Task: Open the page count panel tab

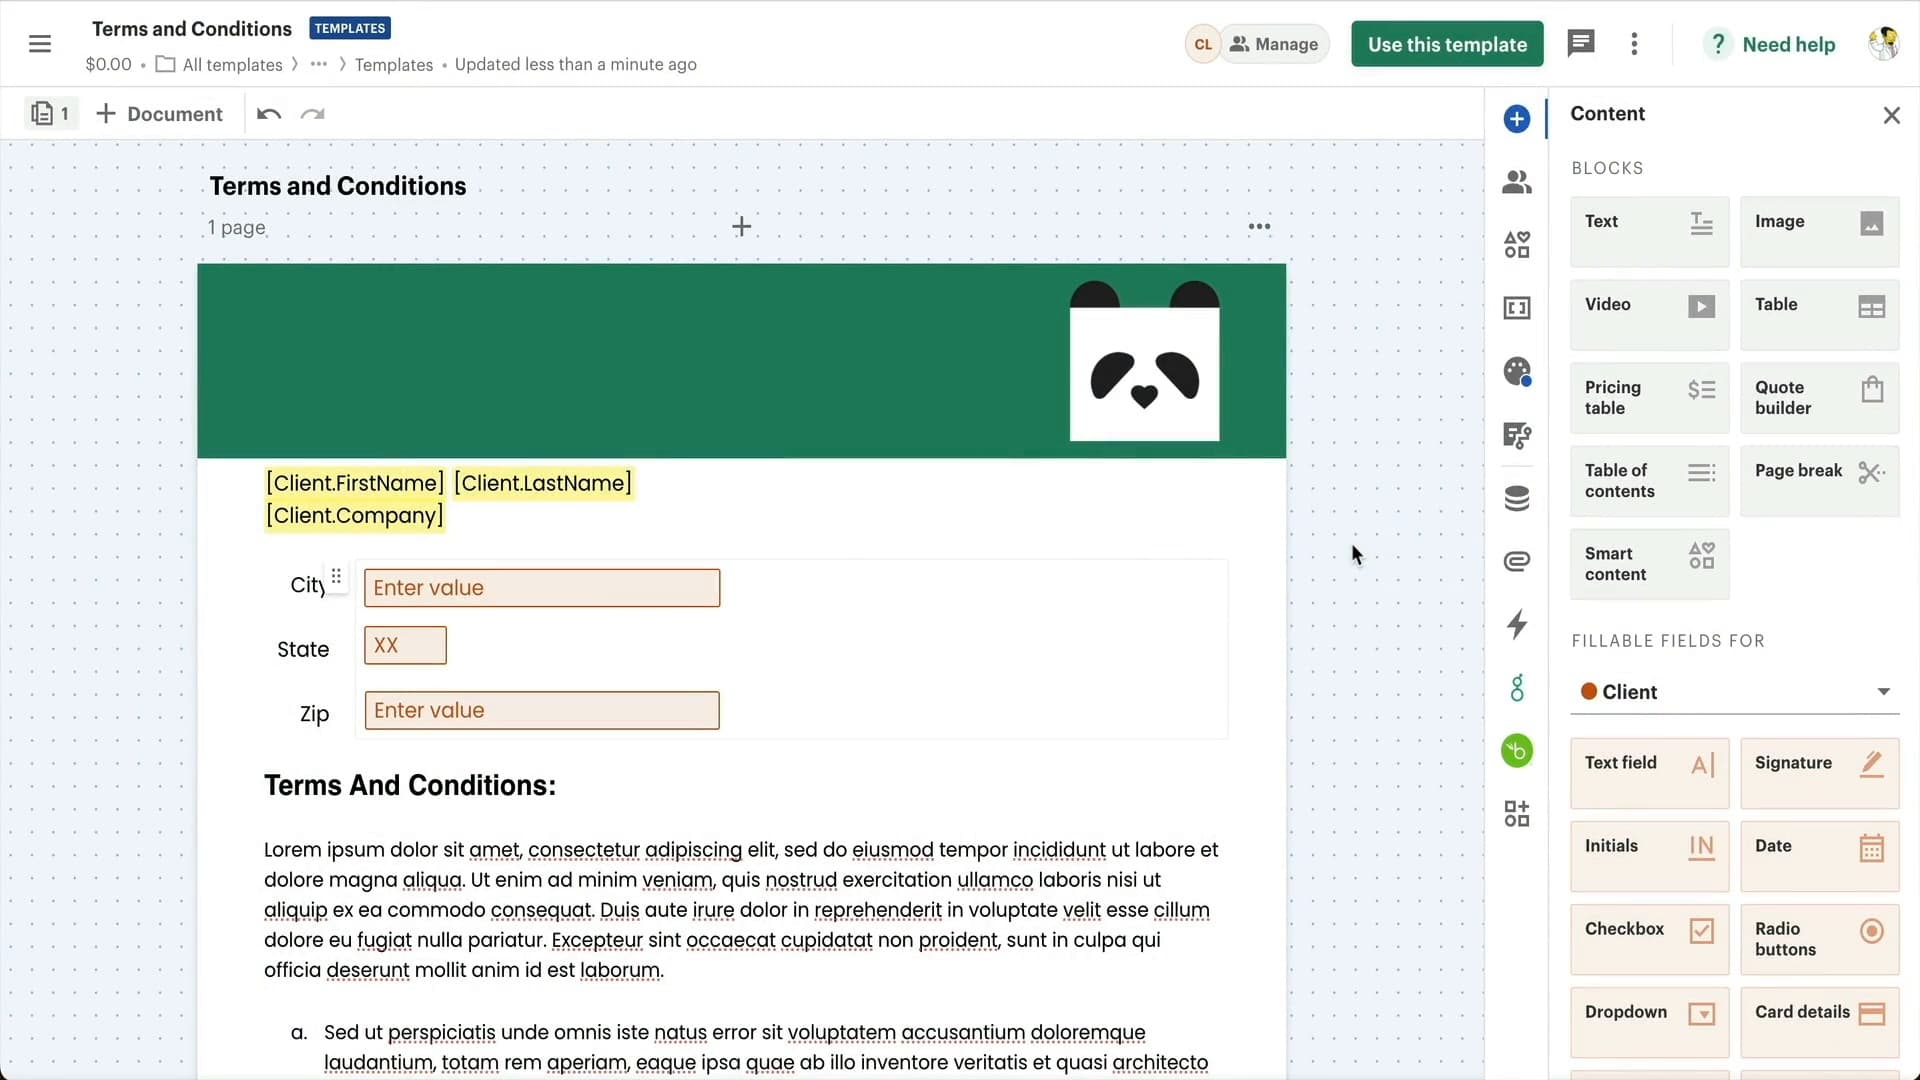Action: pyautogui.click(x=50, y=114)
